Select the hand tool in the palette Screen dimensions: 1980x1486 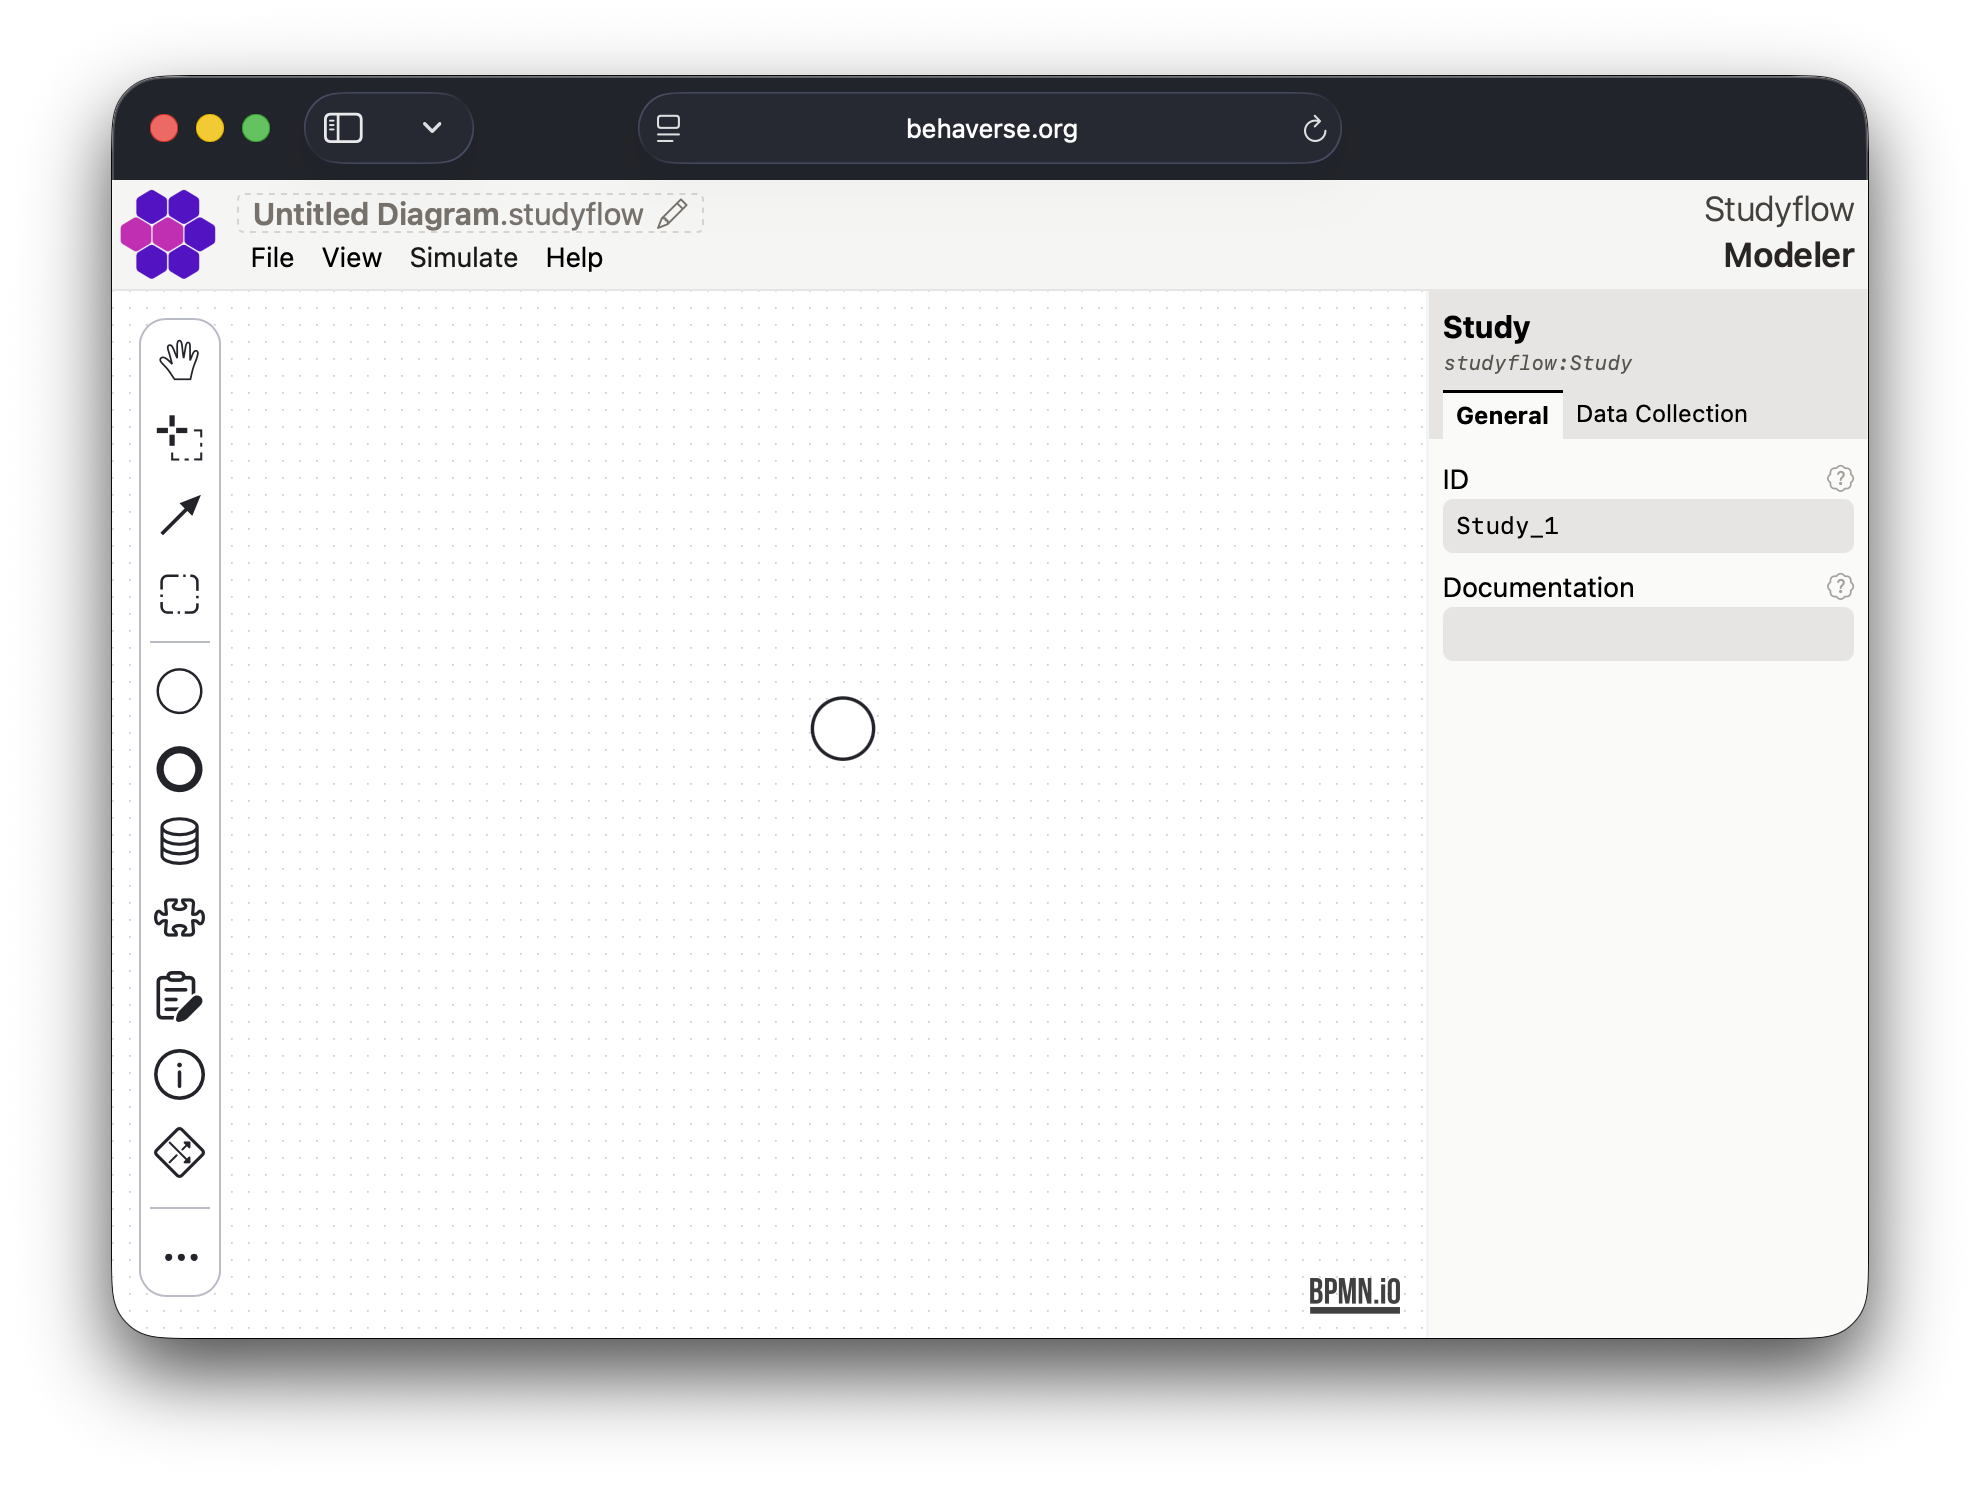tap(180, 360)
